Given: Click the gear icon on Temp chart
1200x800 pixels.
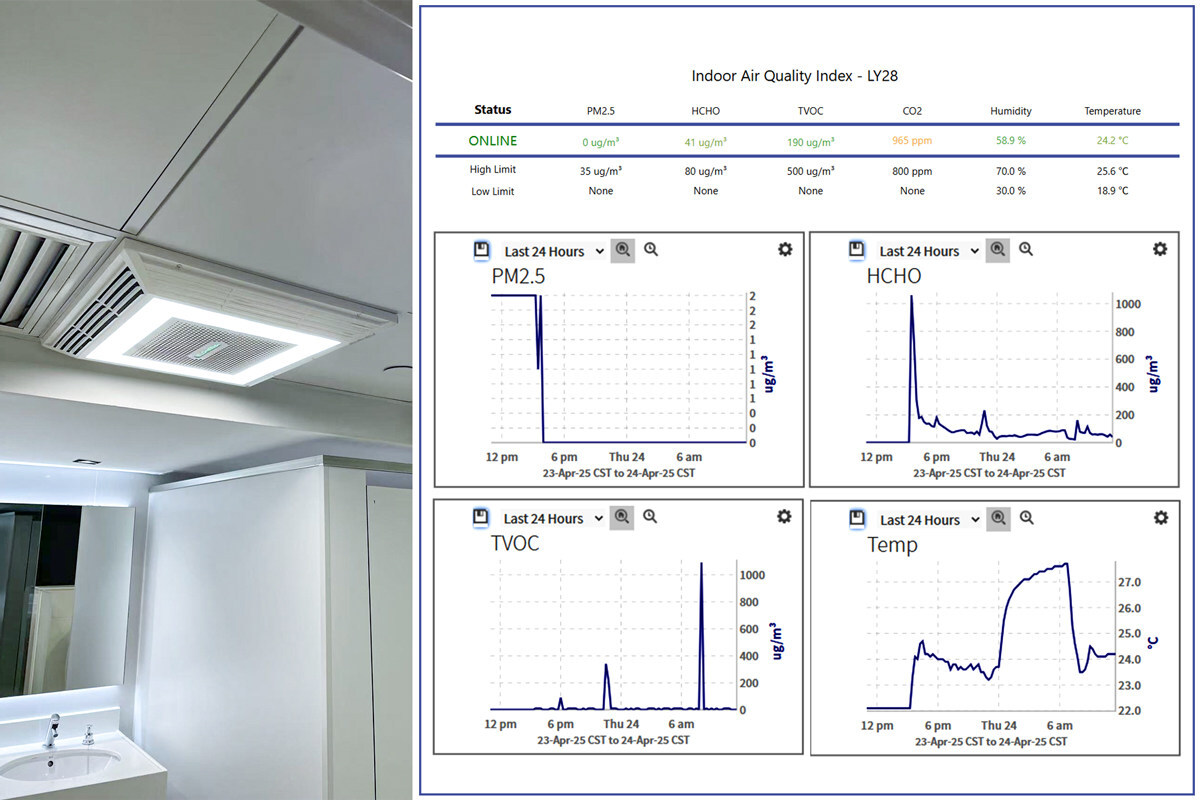Looking at the screenshot, I should [1160, 518].
